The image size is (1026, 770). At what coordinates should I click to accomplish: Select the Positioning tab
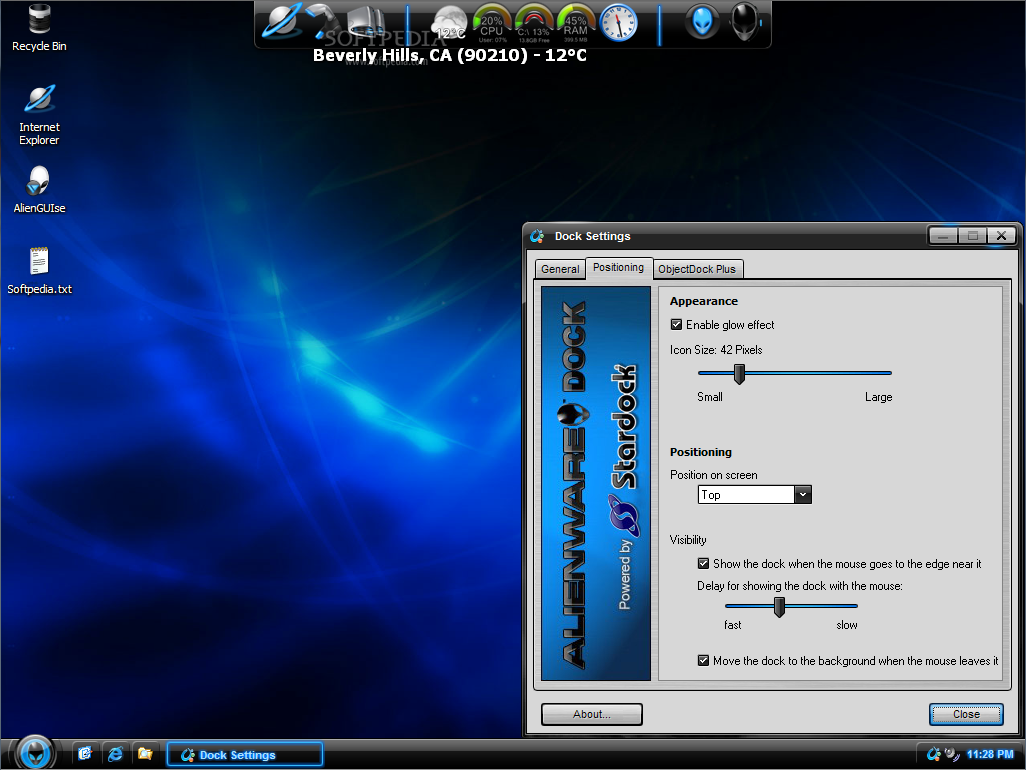pos(618,268)
